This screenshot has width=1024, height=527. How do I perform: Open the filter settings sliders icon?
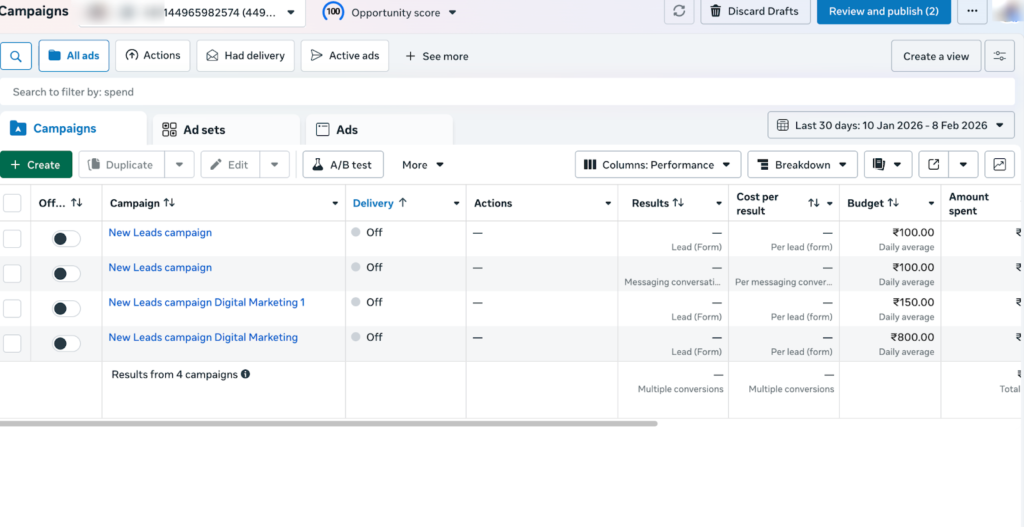999,56
